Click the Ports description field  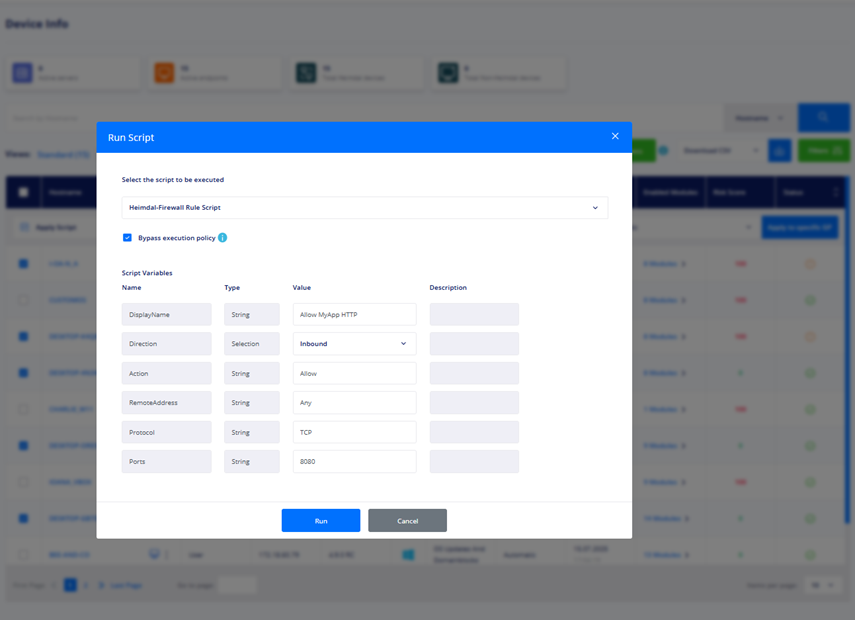tap(474, 461)
